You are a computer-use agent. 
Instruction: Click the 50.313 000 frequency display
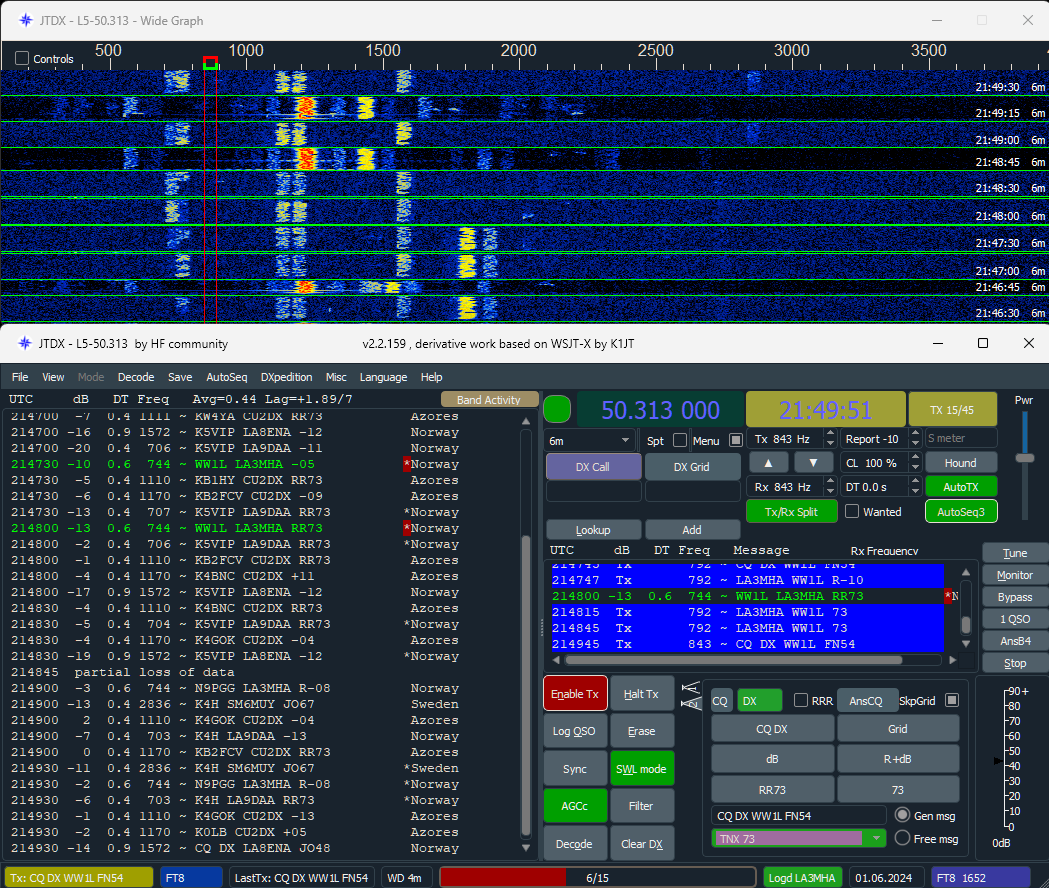coord(660,410)
